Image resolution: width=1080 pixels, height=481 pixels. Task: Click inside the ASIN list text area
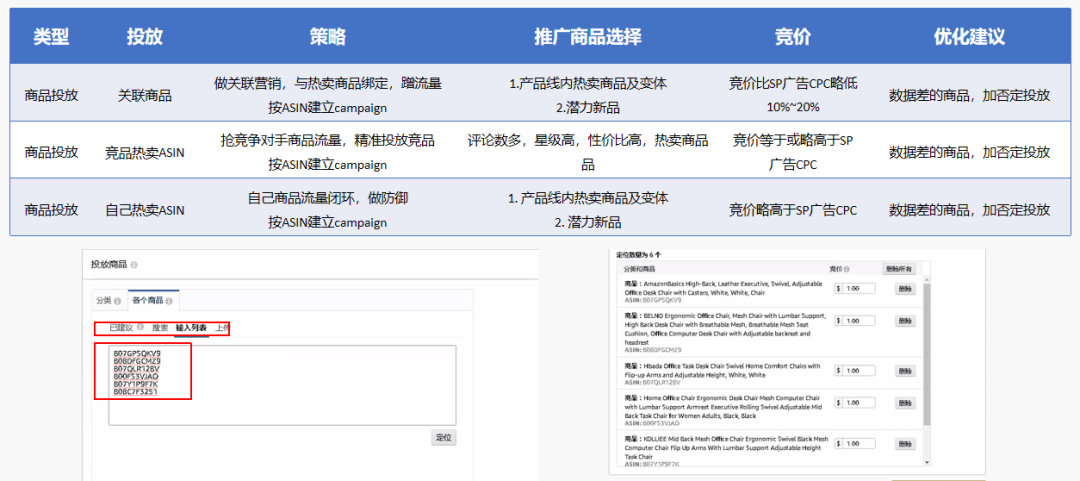coord(282,385)
